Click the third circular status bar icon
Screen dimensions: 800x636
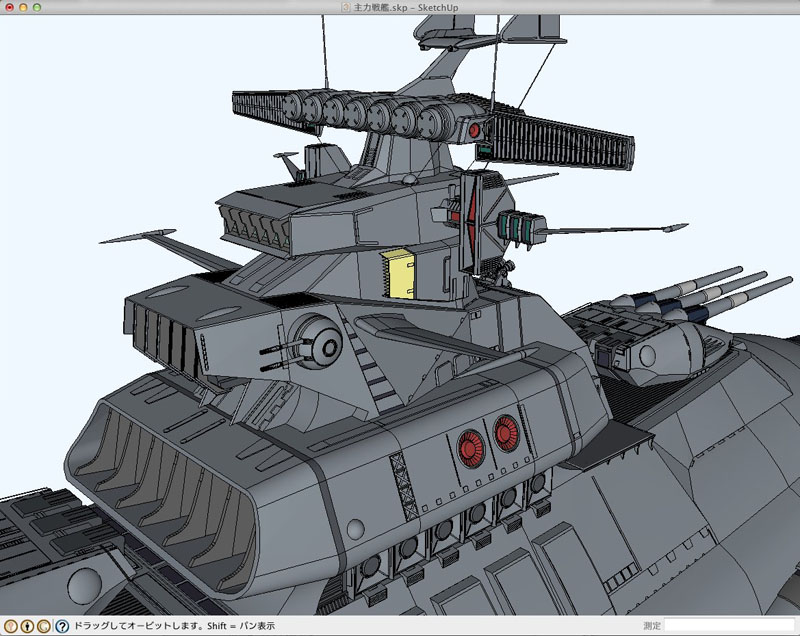click(x=44, y=626)
